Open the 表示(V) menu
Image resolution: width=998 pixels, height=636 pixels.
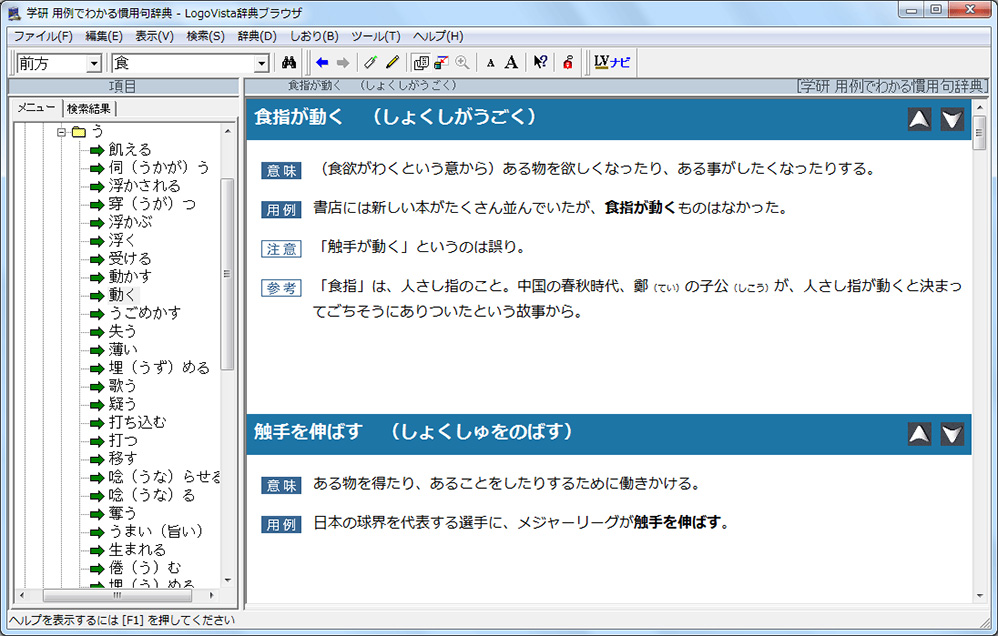click(x=155, y=36)
